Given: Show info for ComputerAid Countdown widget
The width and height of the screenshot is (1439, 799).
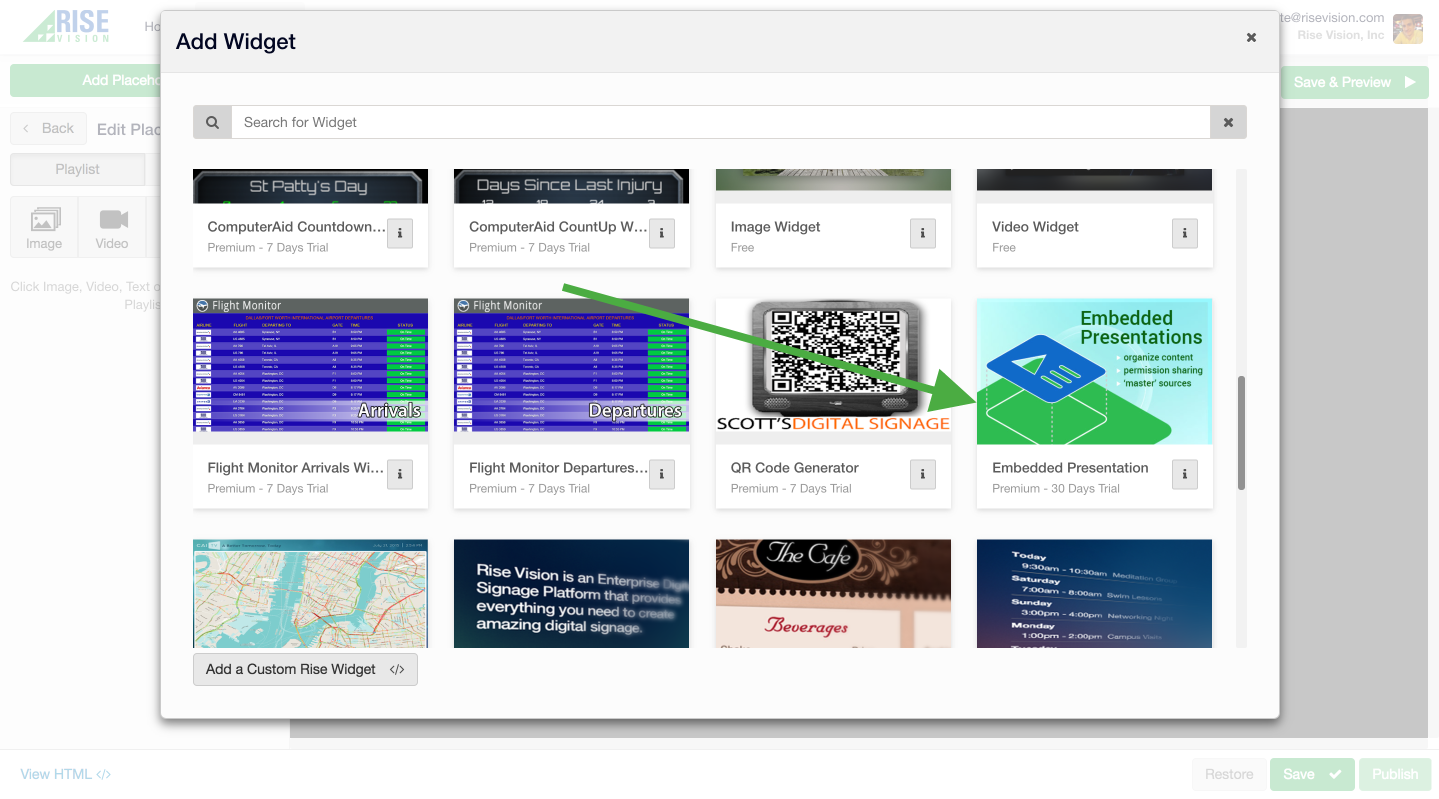Looking at the screenshot, I should 400,233.
